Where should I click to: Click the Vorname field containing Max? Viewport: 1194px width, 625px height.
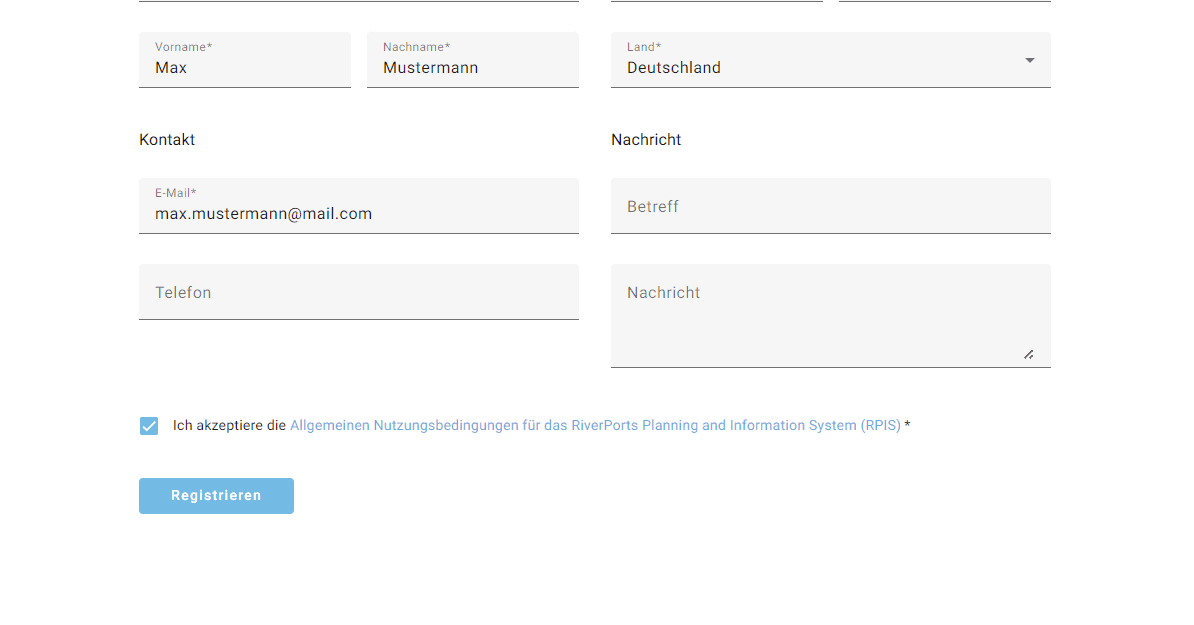(x=244, y=60)
